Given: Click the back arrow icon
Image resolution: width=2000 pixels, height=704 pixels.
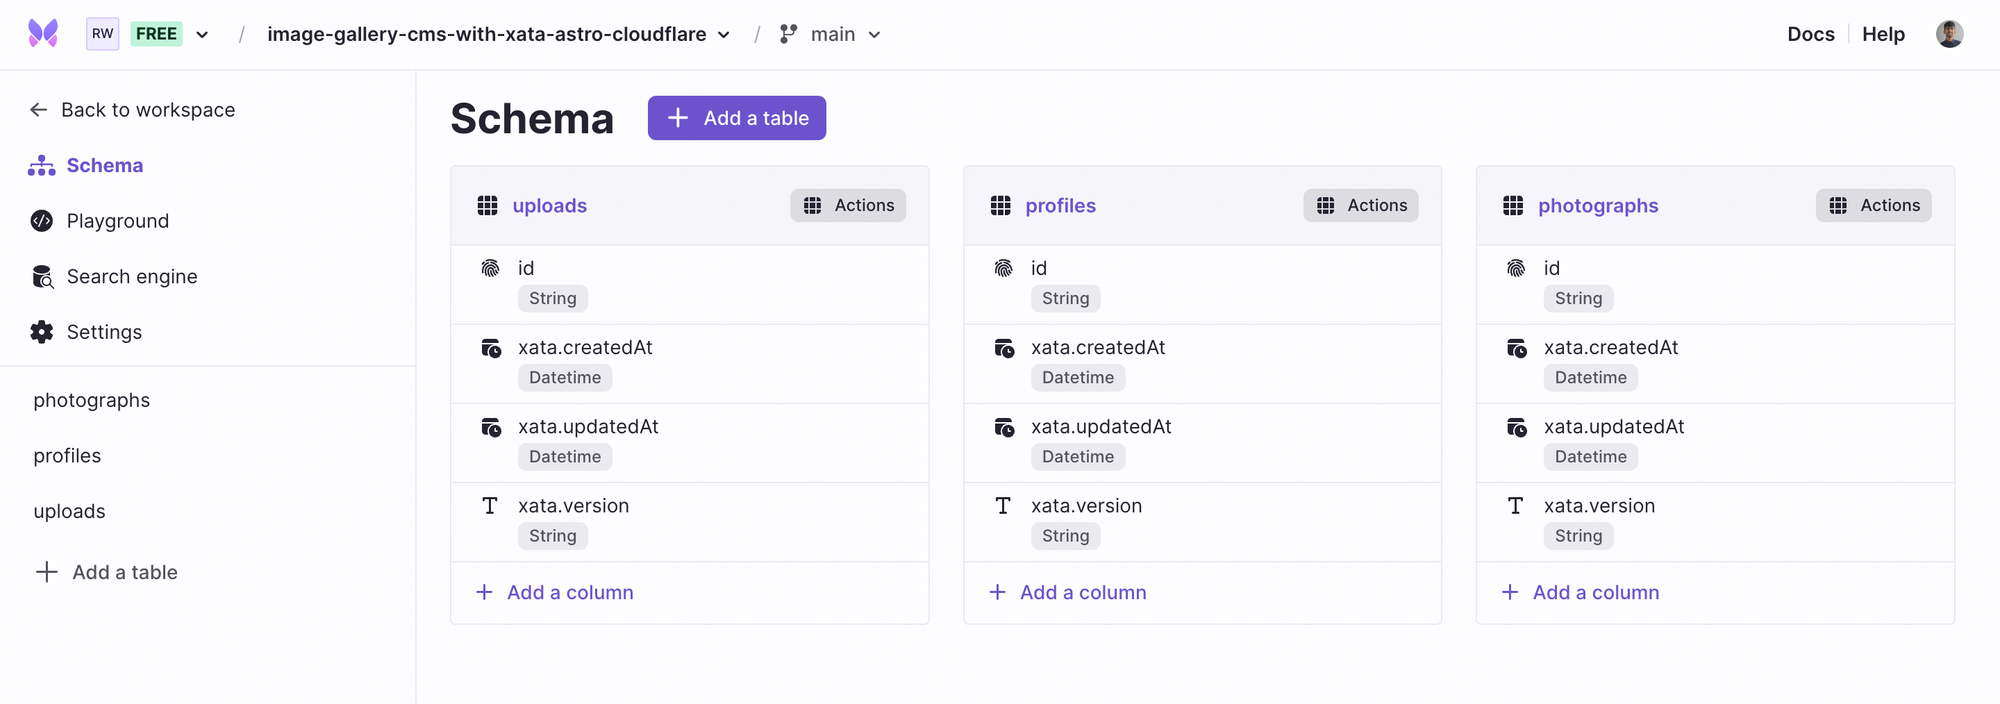Looking at the screenshot, I should tap(39, 110).
